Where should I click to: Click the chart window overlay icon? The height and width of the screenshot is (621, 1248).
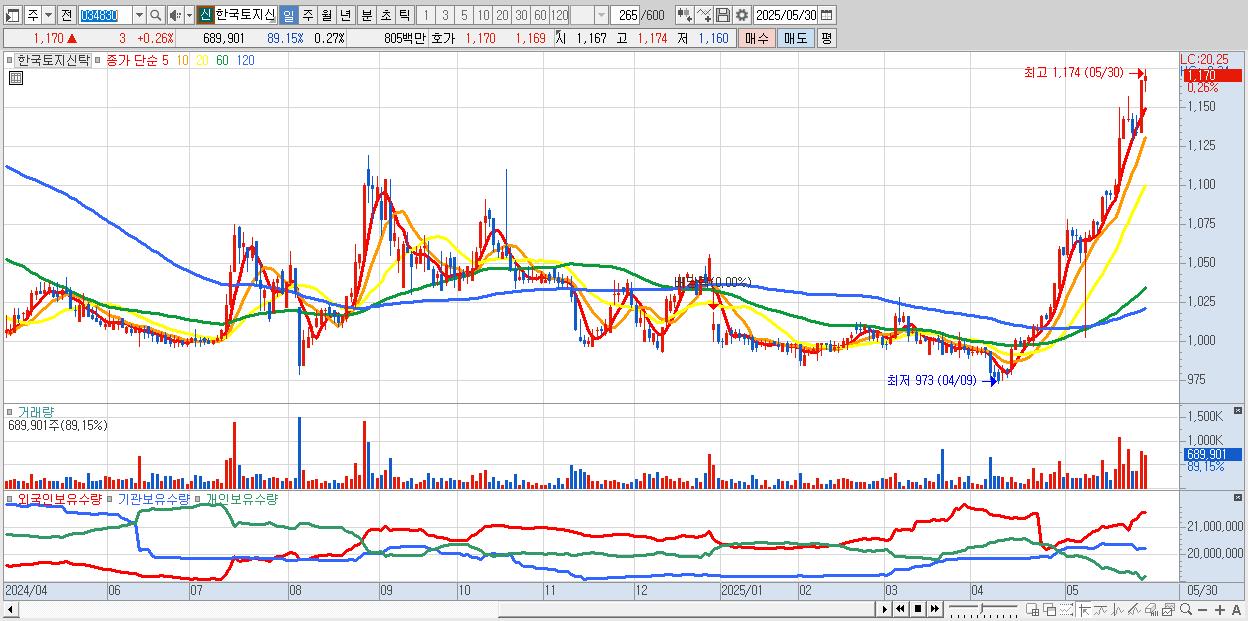tap(1168, 609)
